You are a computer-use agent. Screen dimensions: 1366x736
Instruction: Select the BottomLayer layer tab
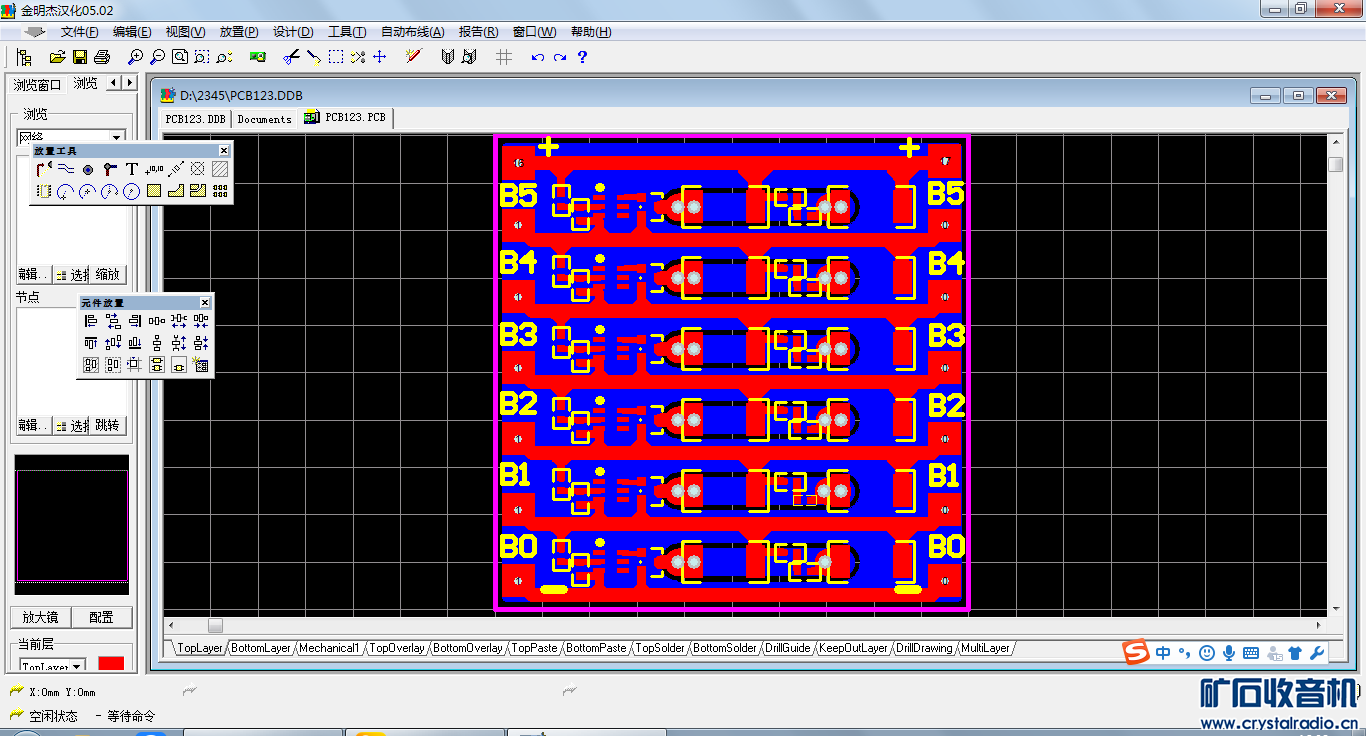click(261, 648)
